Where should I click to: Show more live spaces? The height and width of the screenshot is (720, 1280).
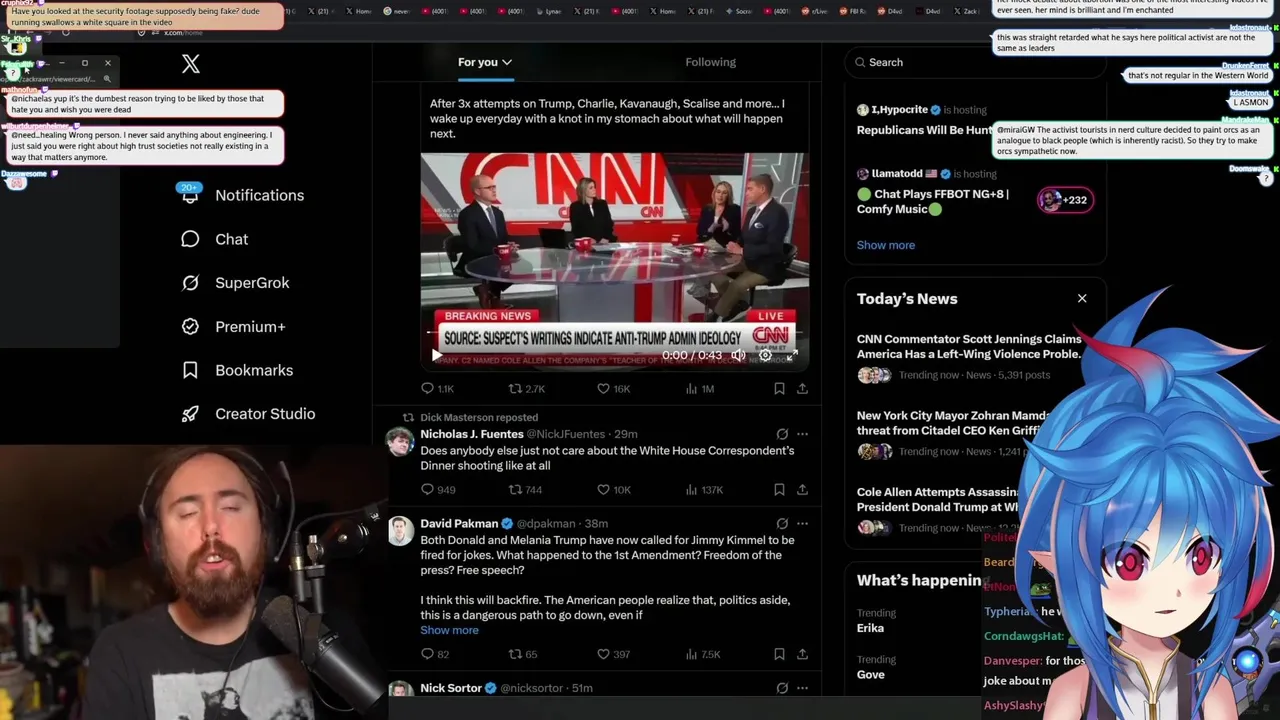[885, 245]
